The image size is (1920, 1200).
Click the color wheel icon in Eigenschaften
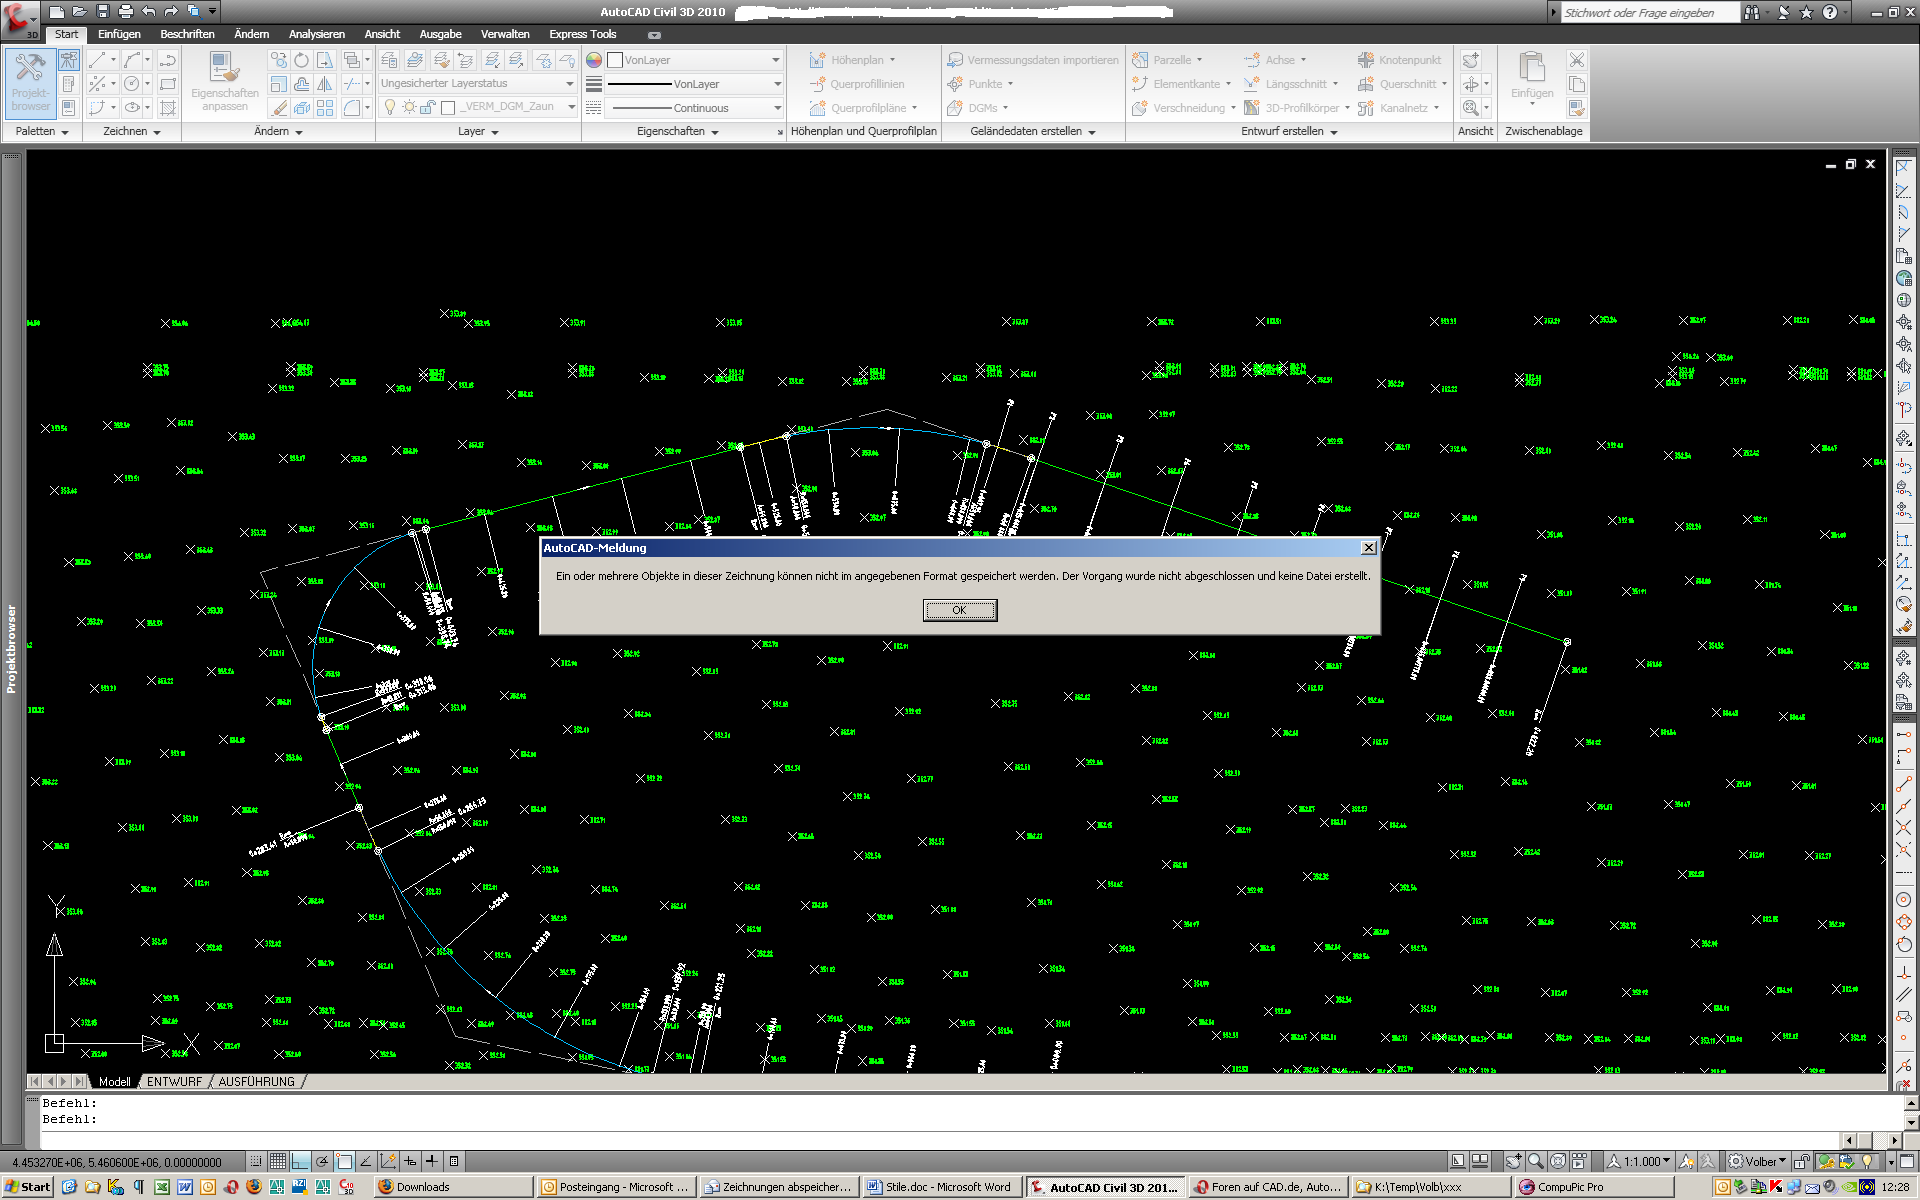[594, 60]
